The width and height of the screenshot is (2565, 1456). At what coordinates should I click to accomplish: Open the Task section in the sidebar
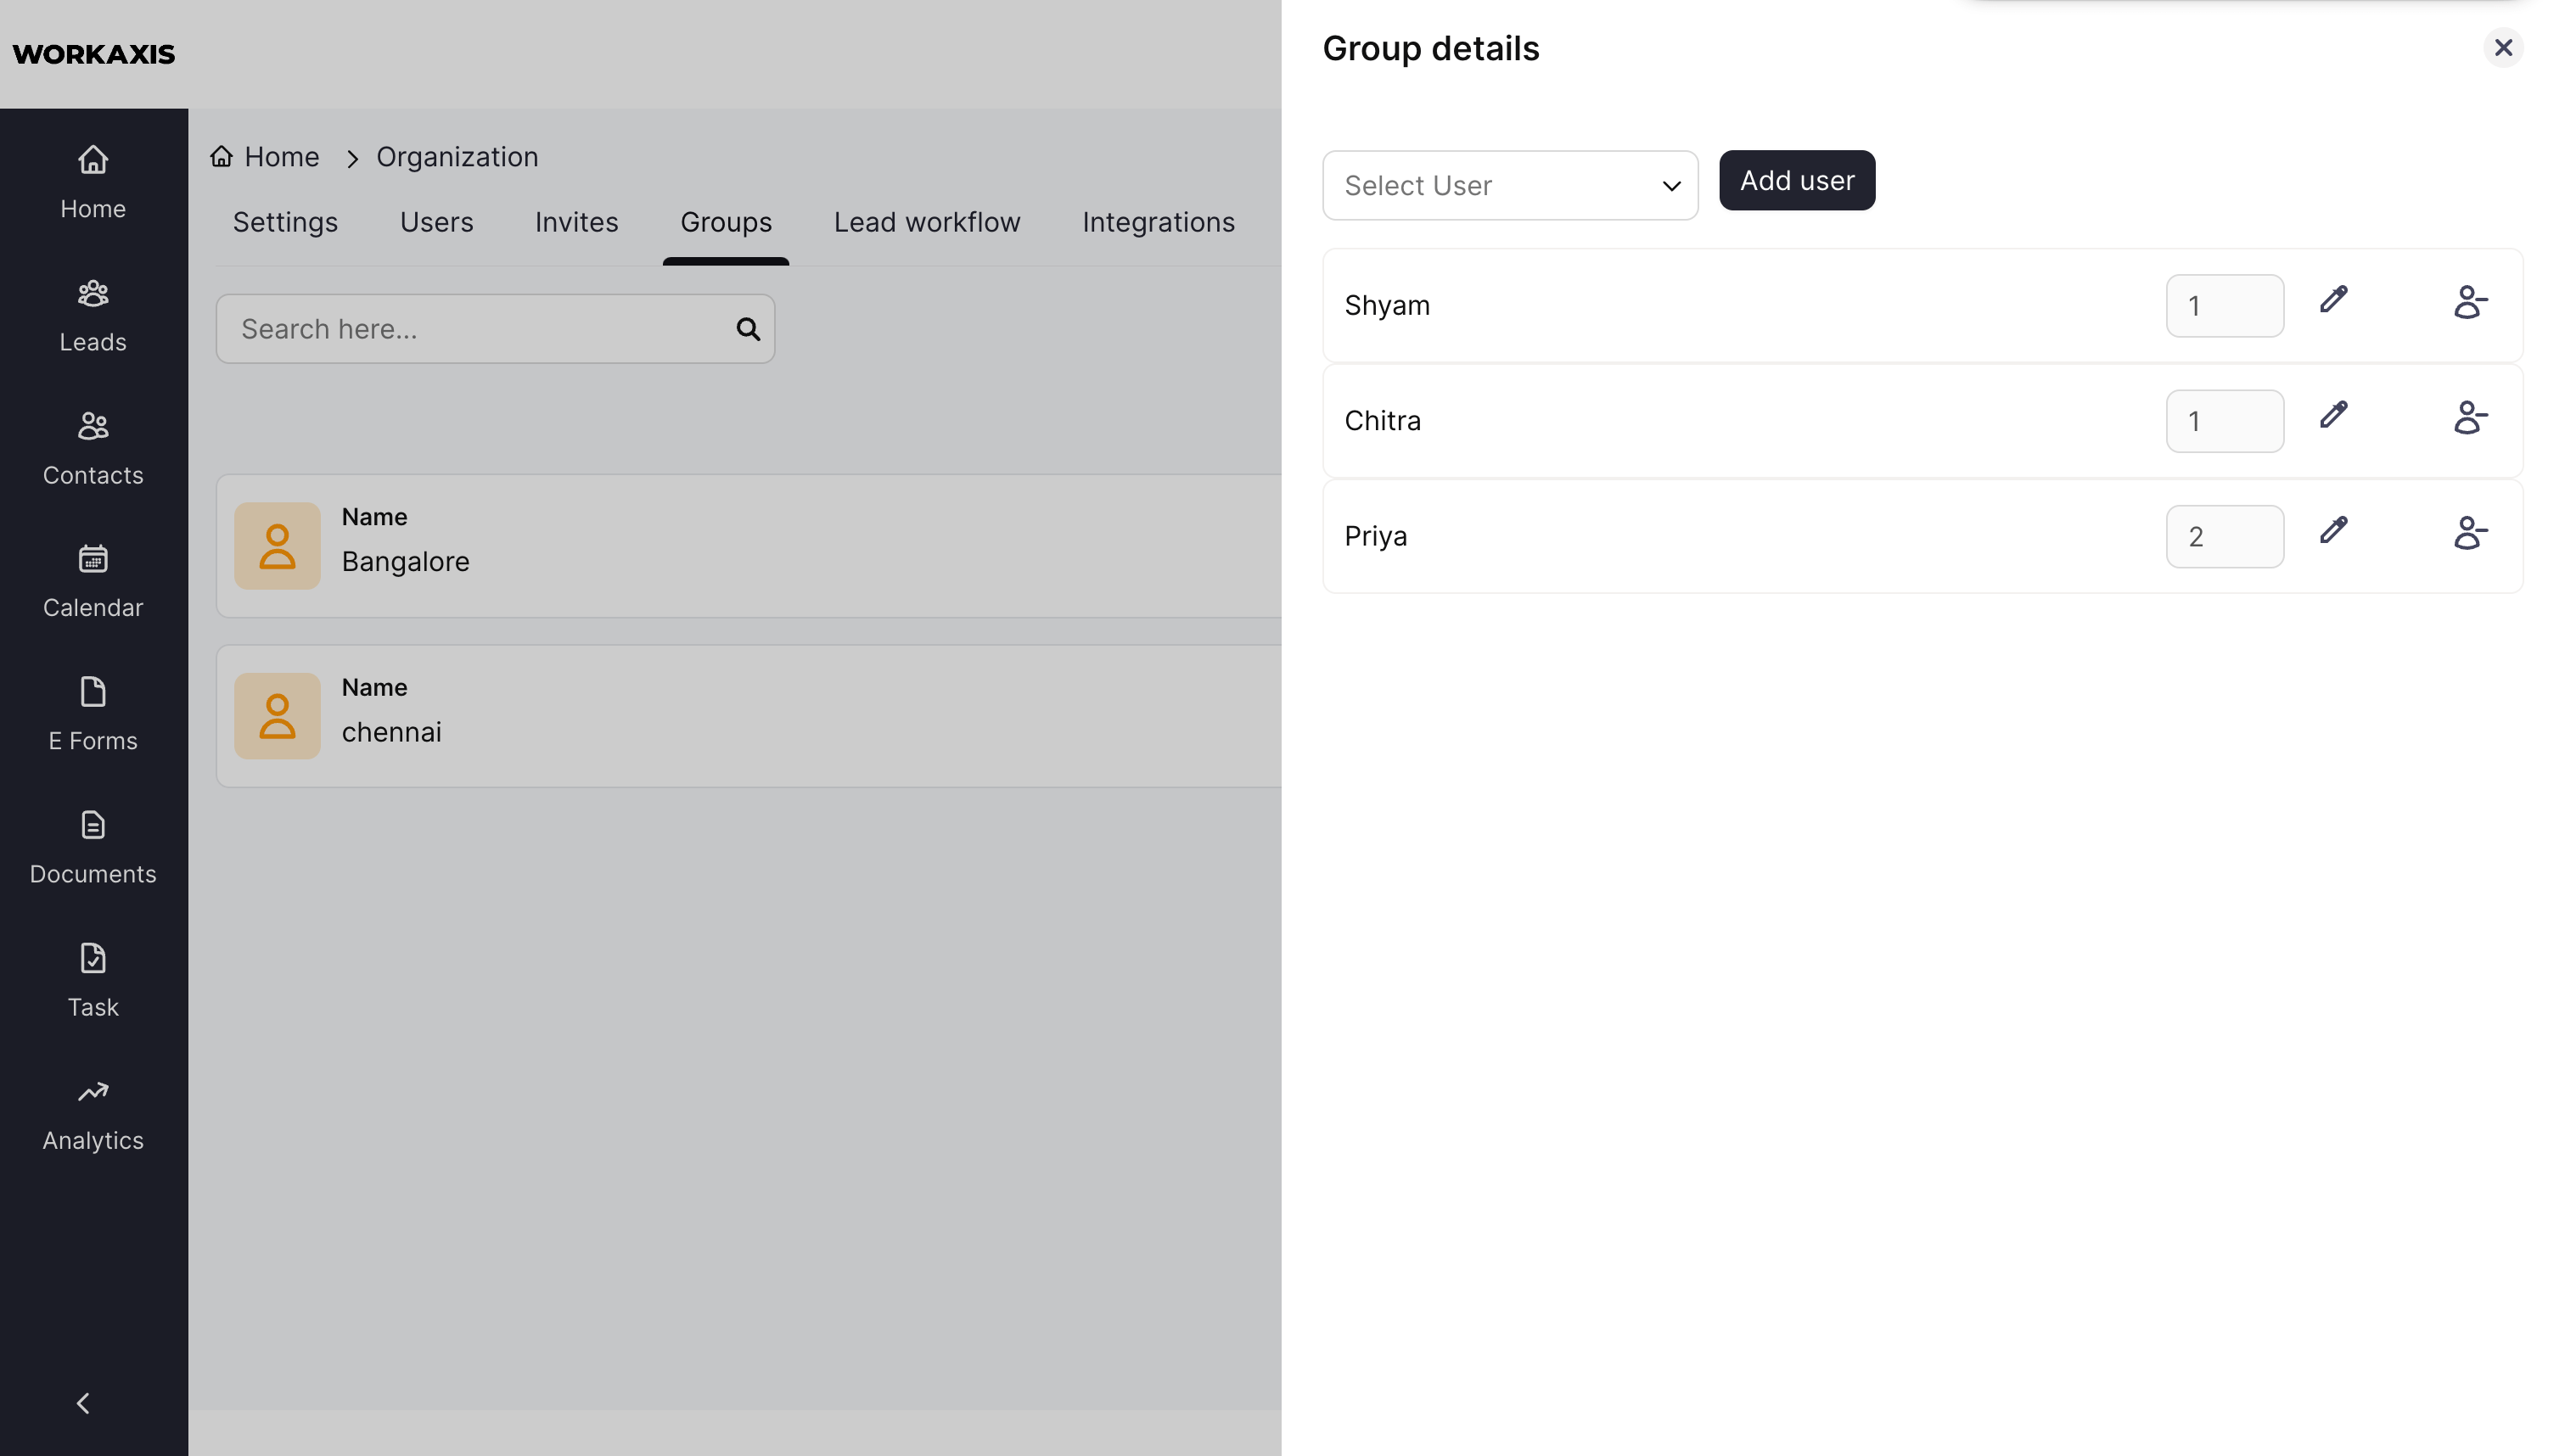[93, 980]
